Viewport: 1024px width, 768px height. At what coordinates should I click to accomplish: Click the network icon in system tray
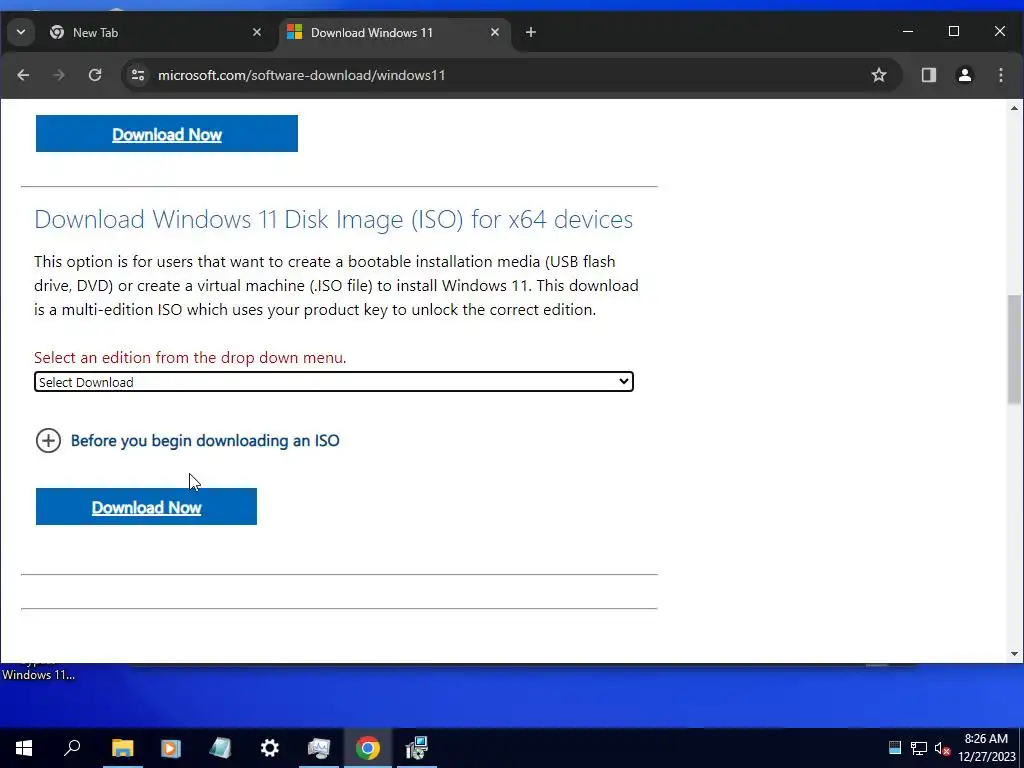point(919,748)
